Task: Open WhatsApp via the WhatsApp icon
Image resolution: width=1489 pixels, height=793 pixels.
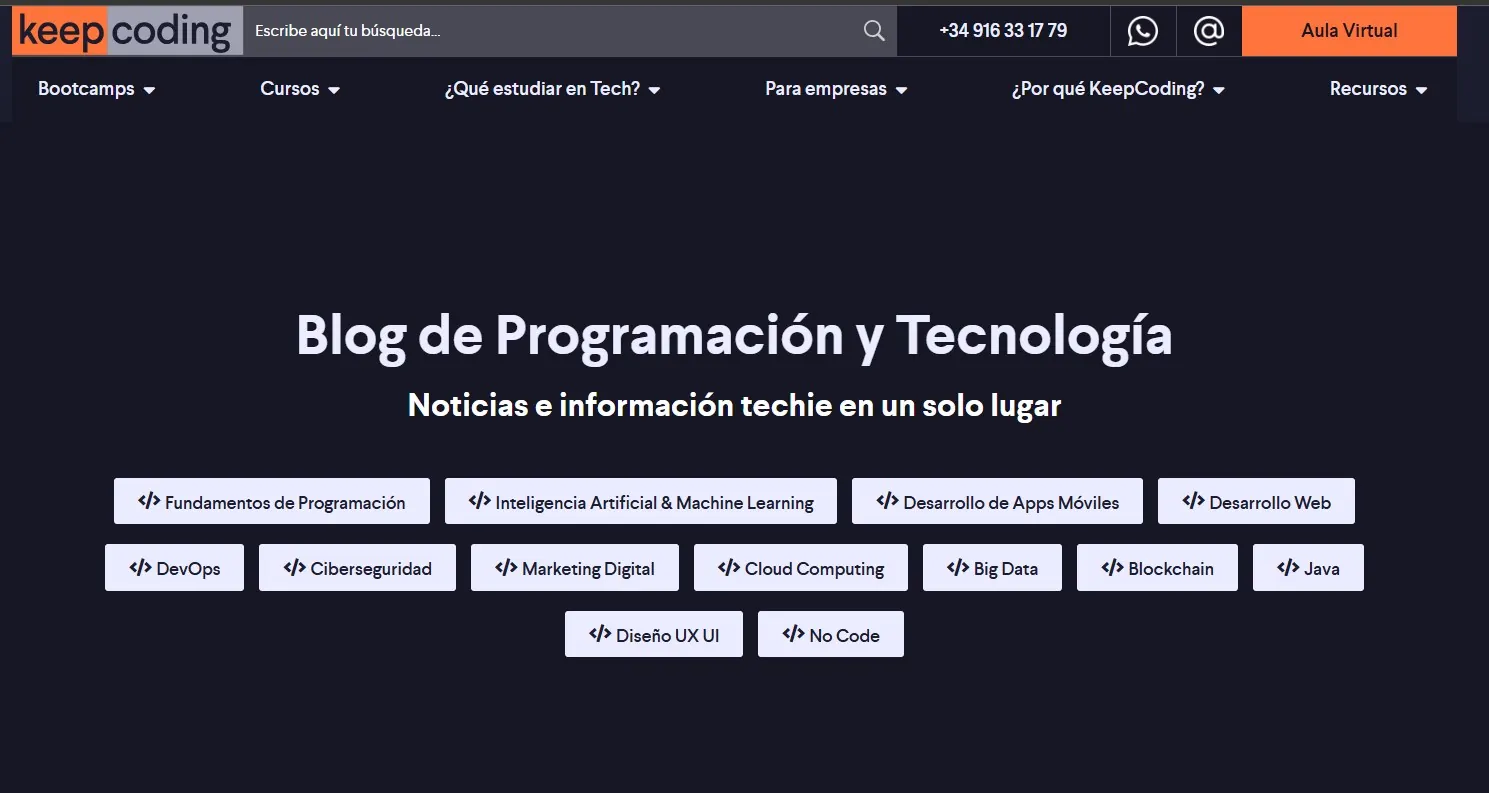Action: coord(1142,30)
